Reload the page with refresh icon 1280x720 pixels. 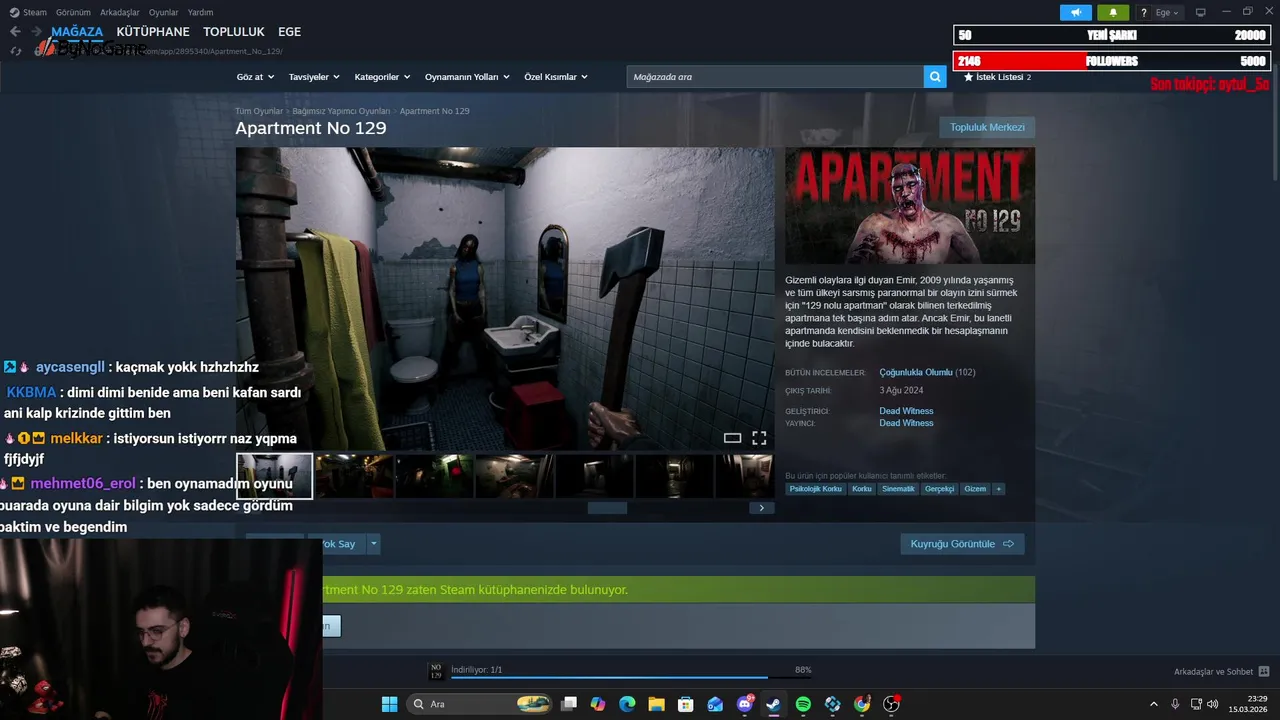(x=15, y=51)
